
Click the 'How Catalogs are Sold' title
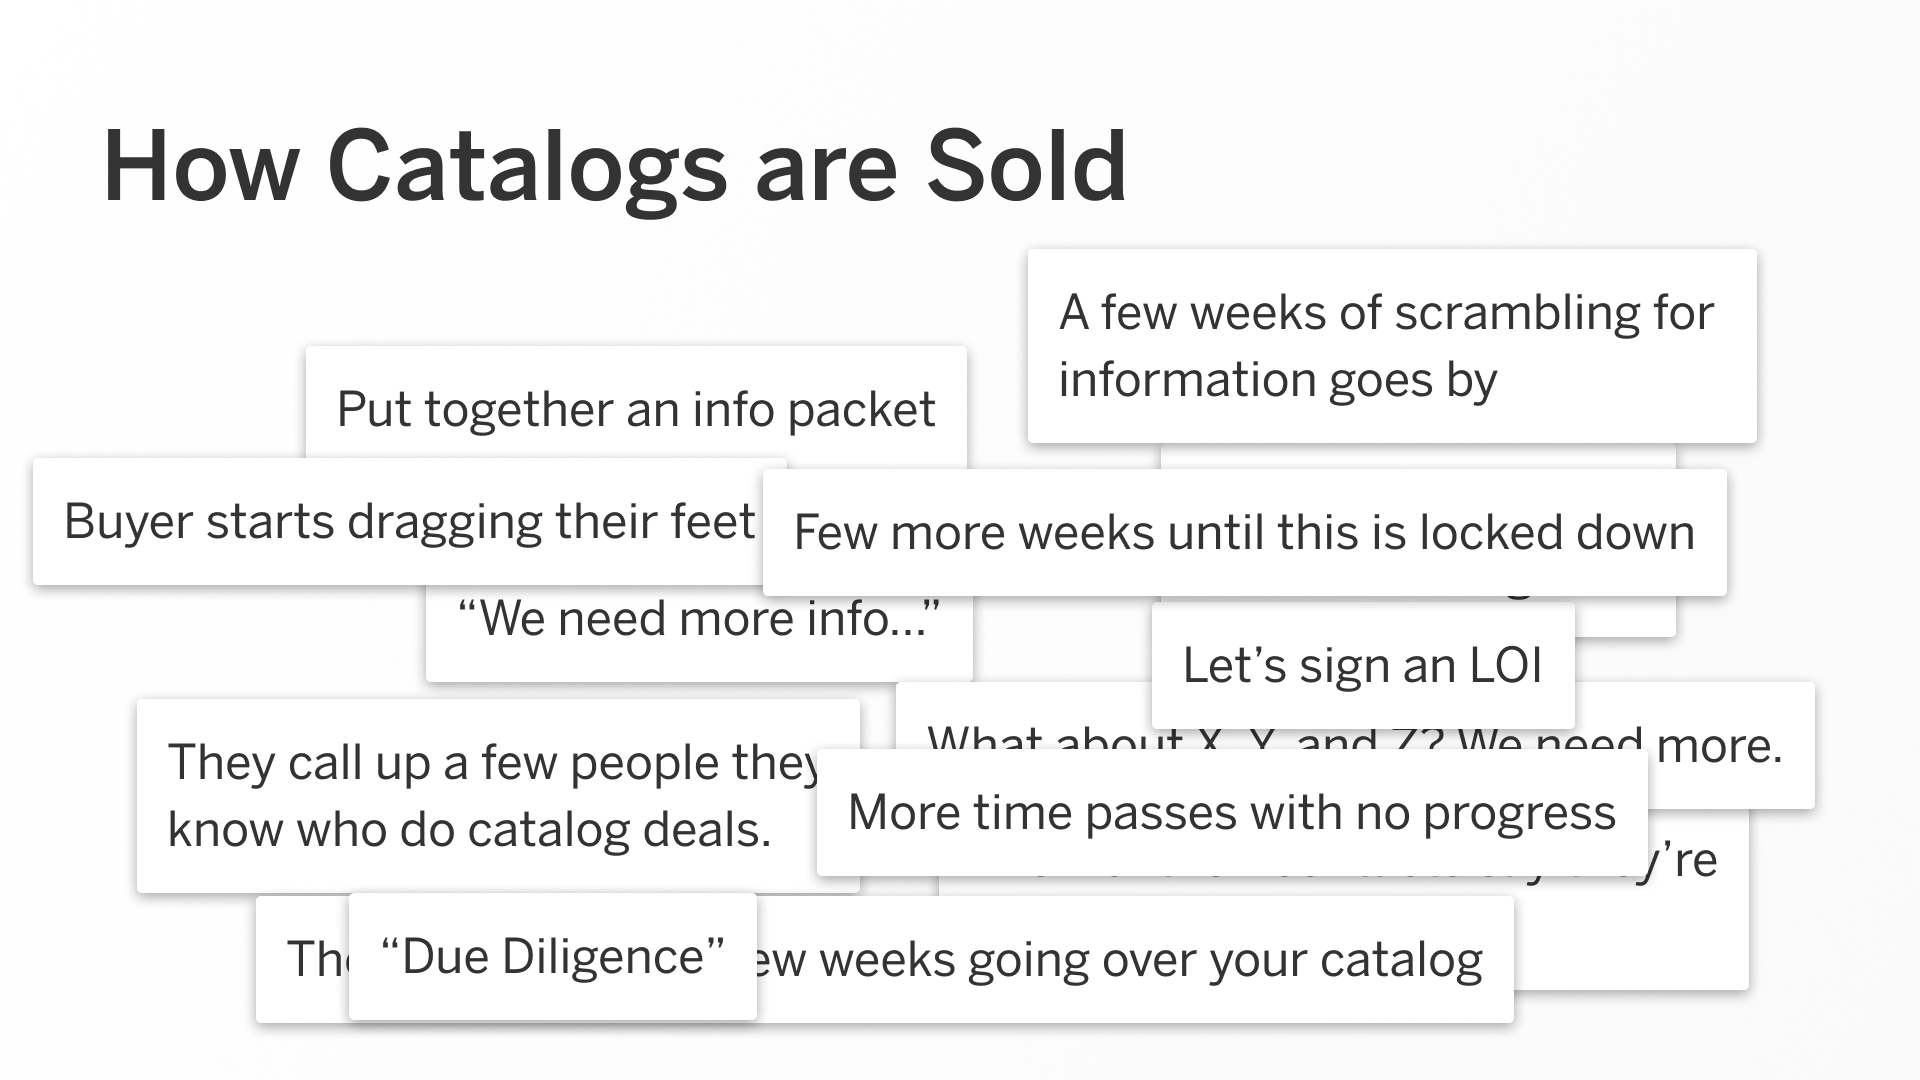pos(614,167)
